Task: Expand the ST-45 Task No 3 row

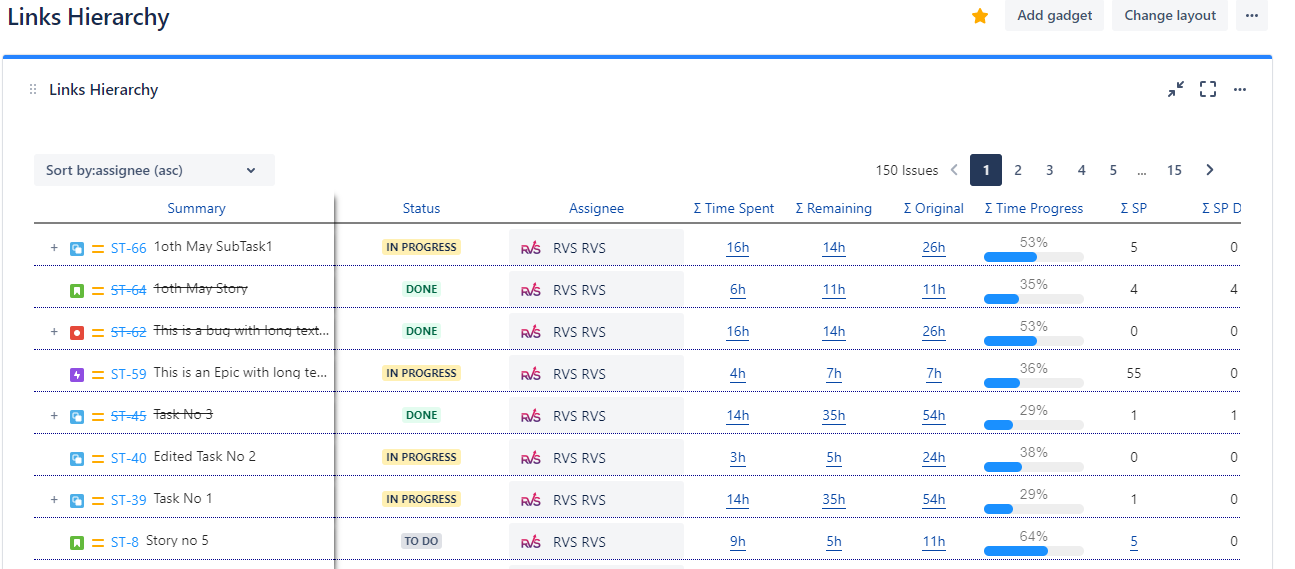Action: pos(54,415)
